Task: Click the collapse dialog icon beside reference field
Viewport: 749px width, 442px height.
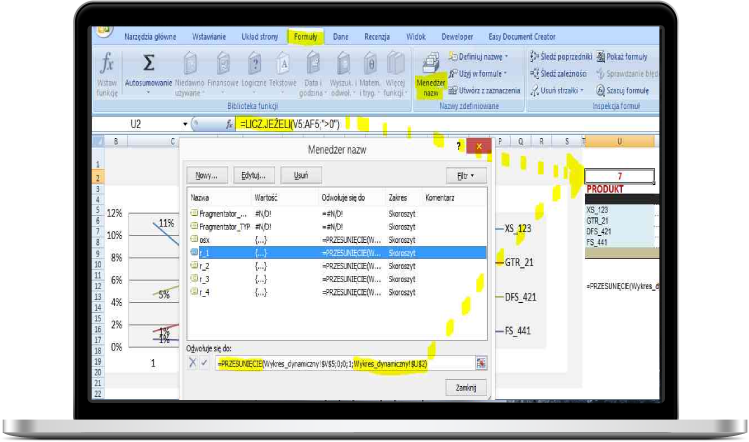Action: coord(481,363)
